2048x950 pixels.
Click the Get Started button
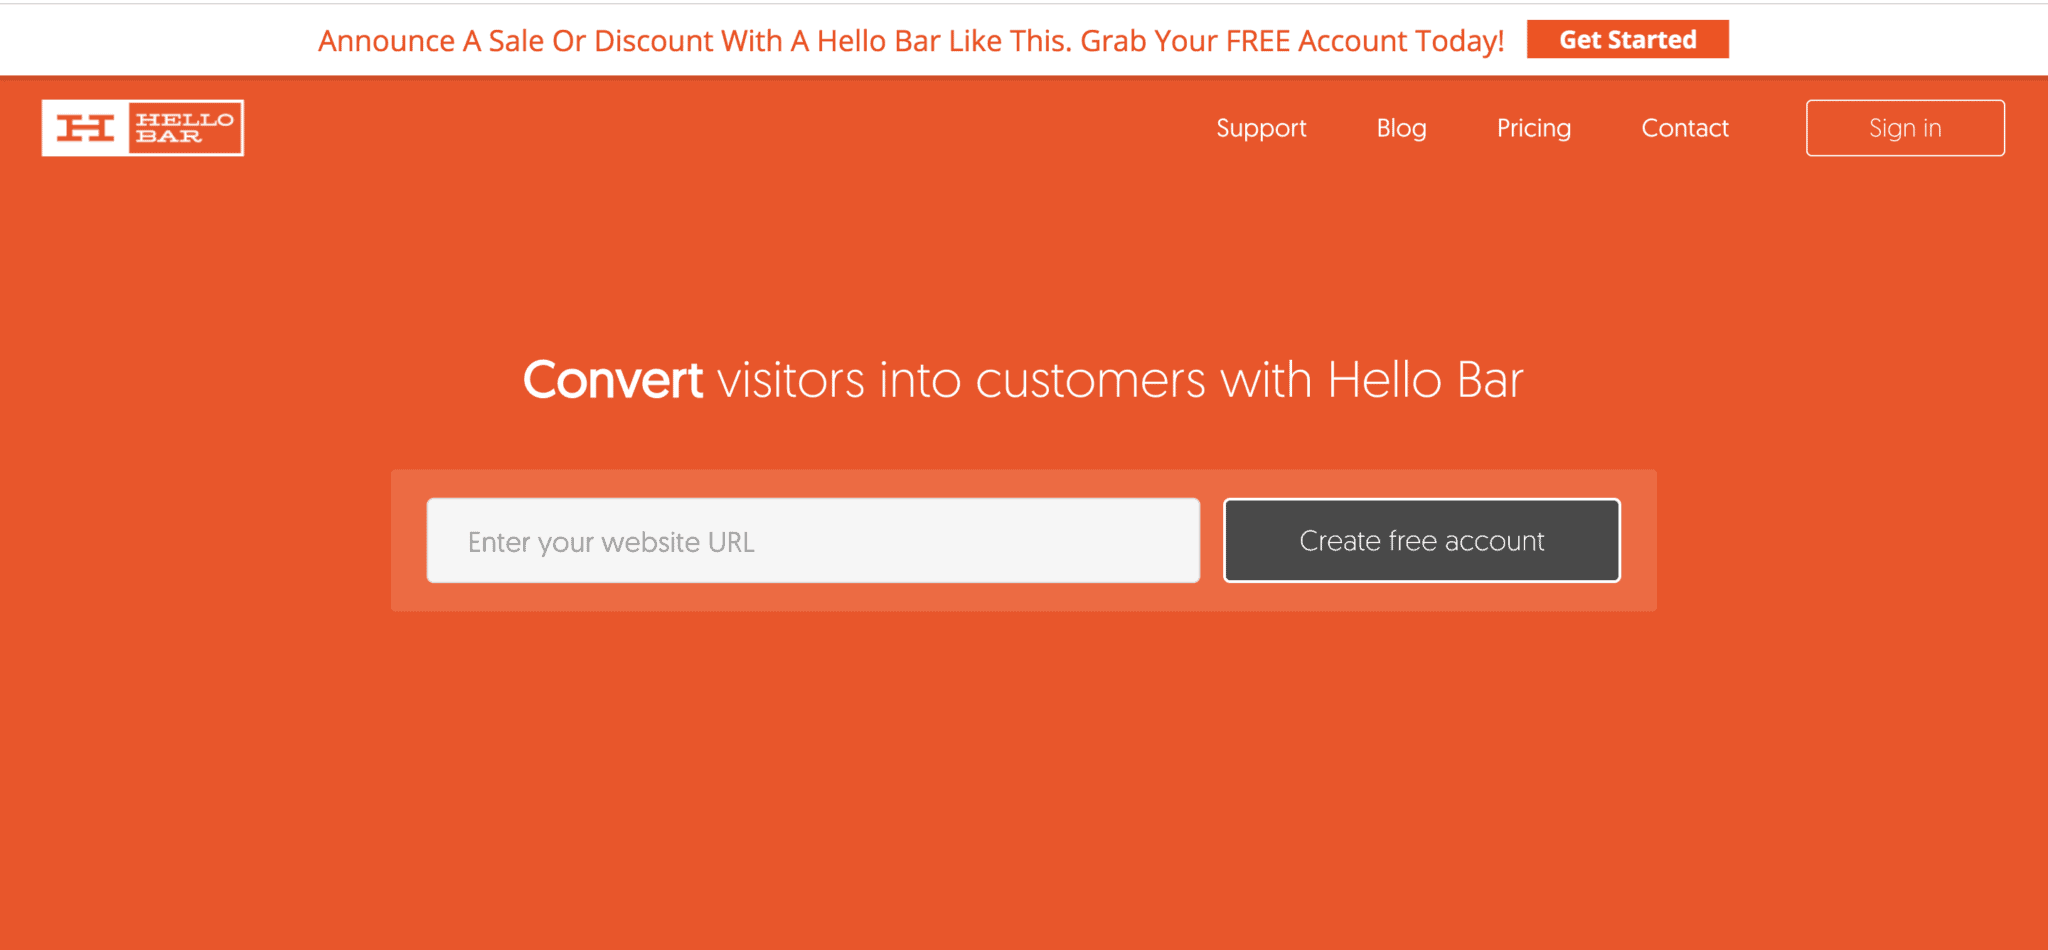tap(1627, 40)
